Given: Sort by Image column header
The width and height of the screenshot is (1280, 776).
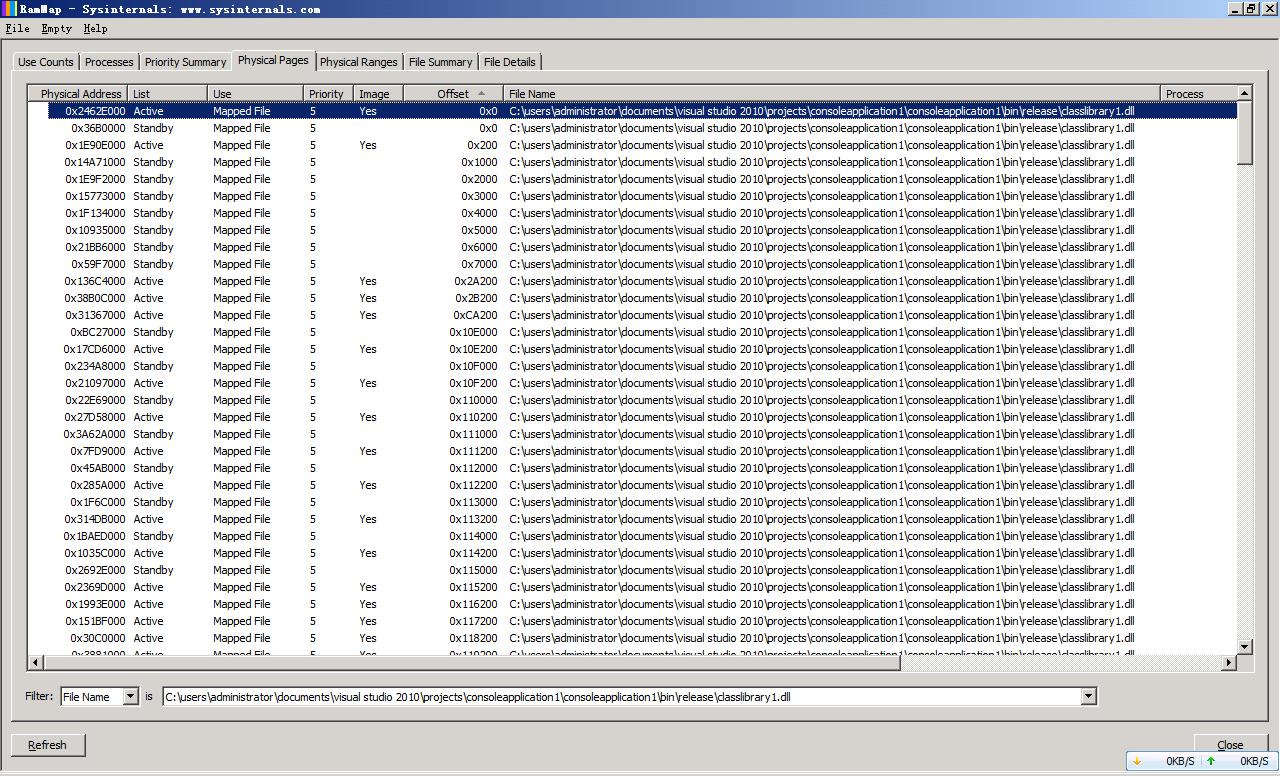Looking at the screenshot, I should (379, 94).
